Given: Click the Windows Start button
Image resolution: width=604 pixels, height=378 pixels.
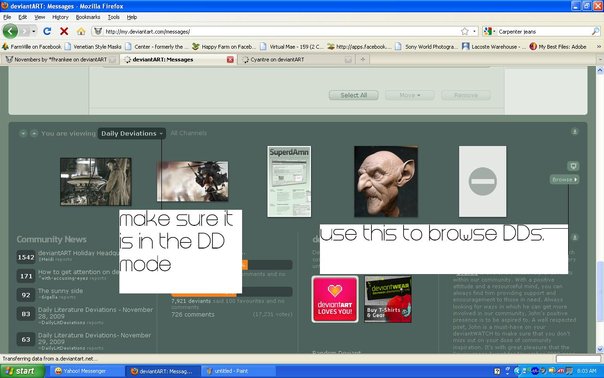Looking at the screenshot, I should click(22, 371).
